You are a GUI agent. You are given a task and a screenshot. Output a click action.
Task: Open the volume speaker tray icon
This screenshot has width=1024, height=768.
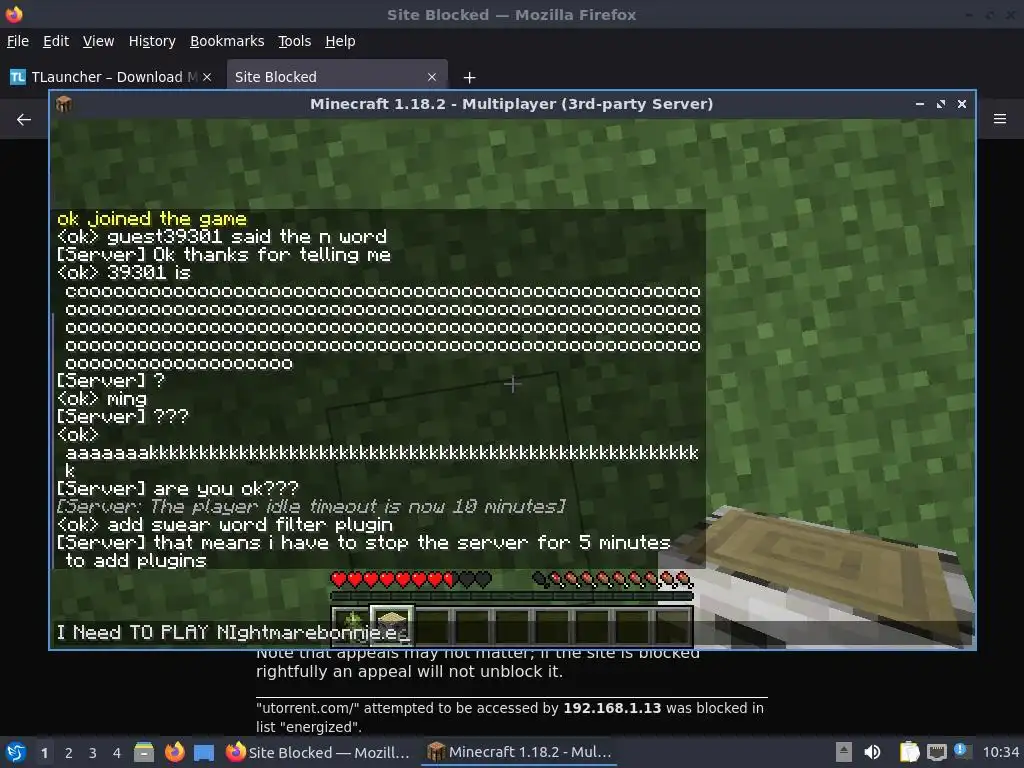click(x=872, y=752)
